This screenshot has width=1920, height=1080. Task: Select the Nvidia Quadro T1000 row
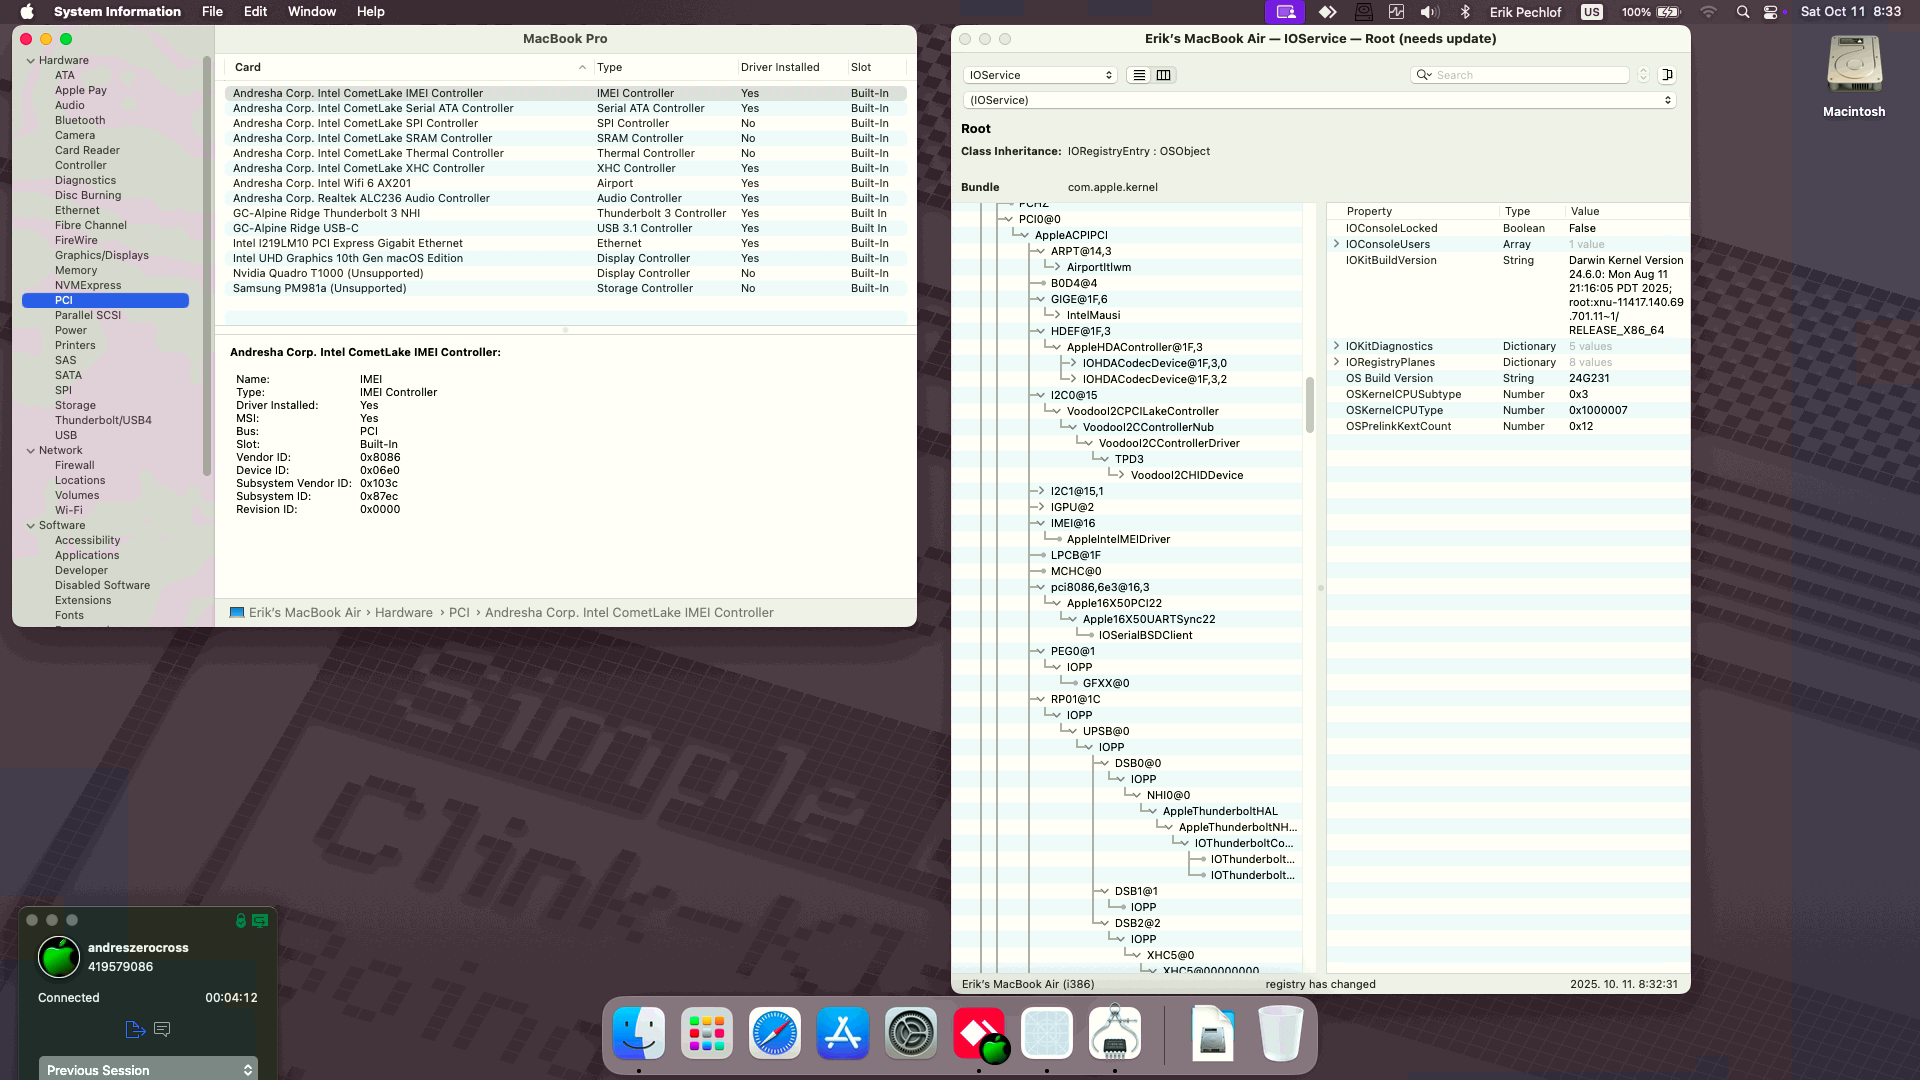pos(566,273)
